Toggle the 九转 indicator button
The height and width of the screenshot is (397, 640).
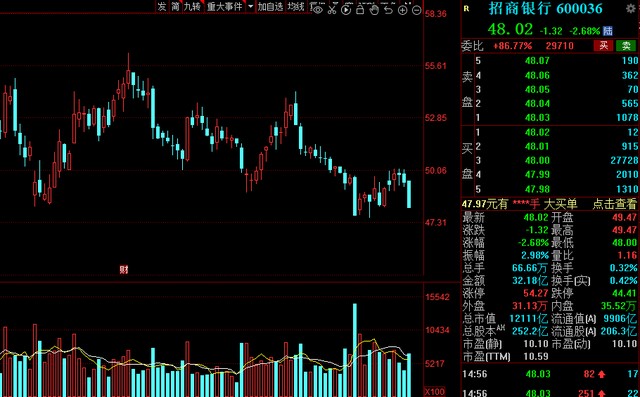coord(192,7)
